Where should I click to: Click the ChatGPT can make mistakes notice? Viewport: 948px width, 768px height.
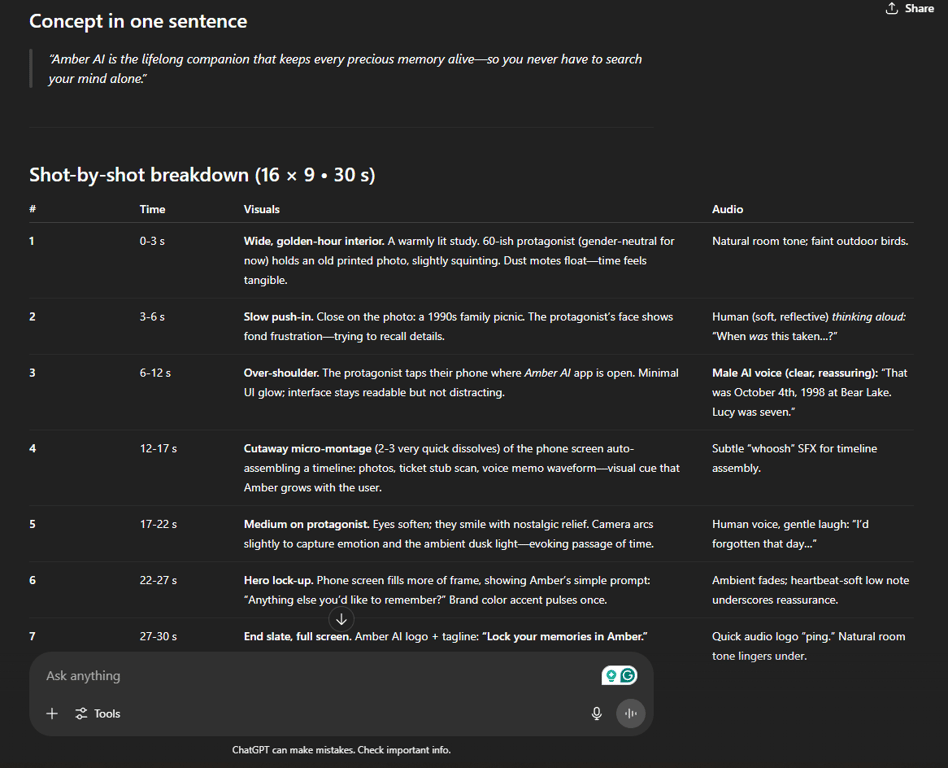[341, 750]
